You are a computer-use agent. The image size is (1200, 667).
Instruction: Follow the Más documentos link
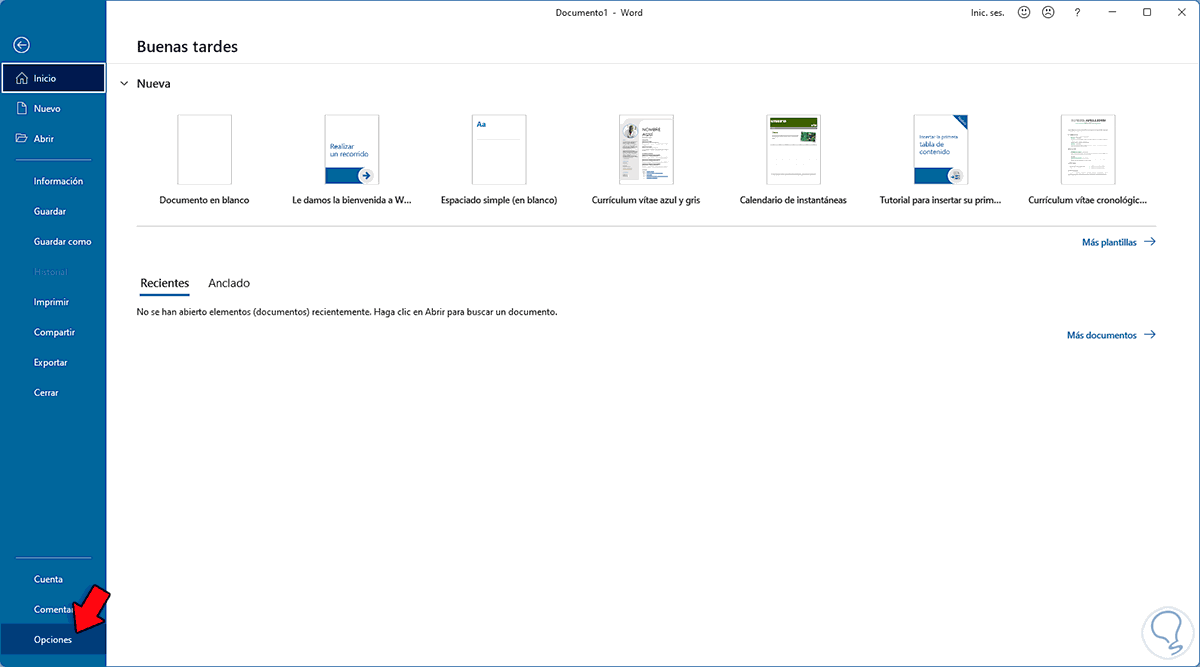pyautogui.click(x=1111, y=335)
